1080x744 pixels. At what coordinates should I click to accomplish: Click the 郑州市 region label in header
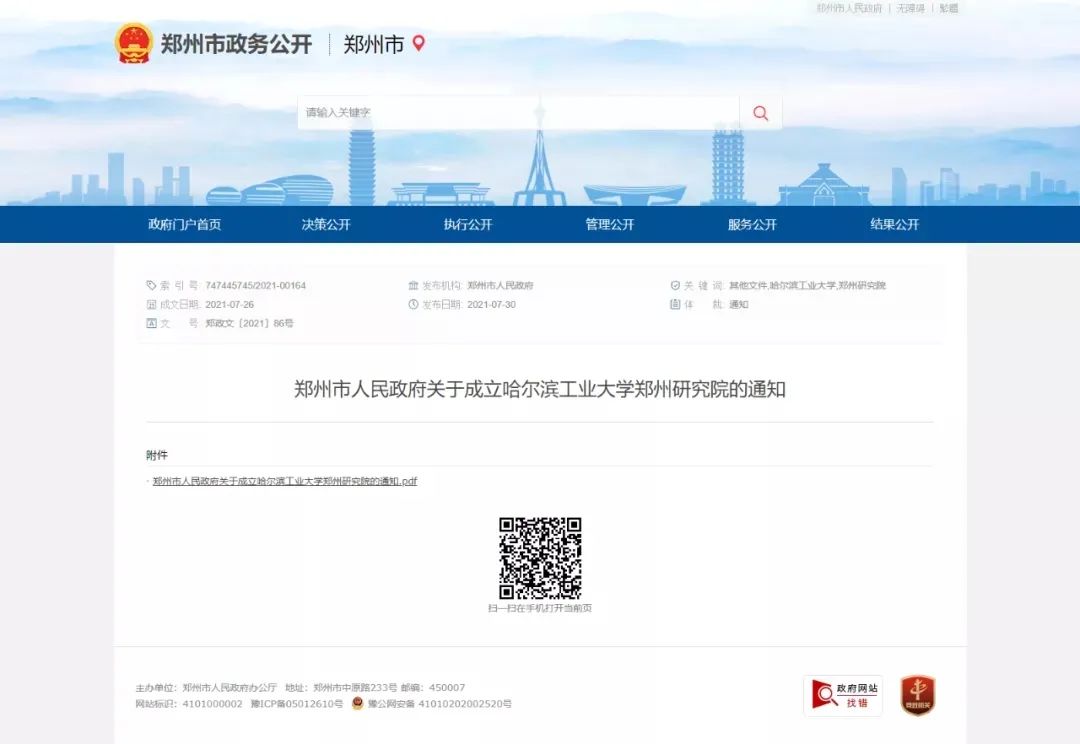373,44
